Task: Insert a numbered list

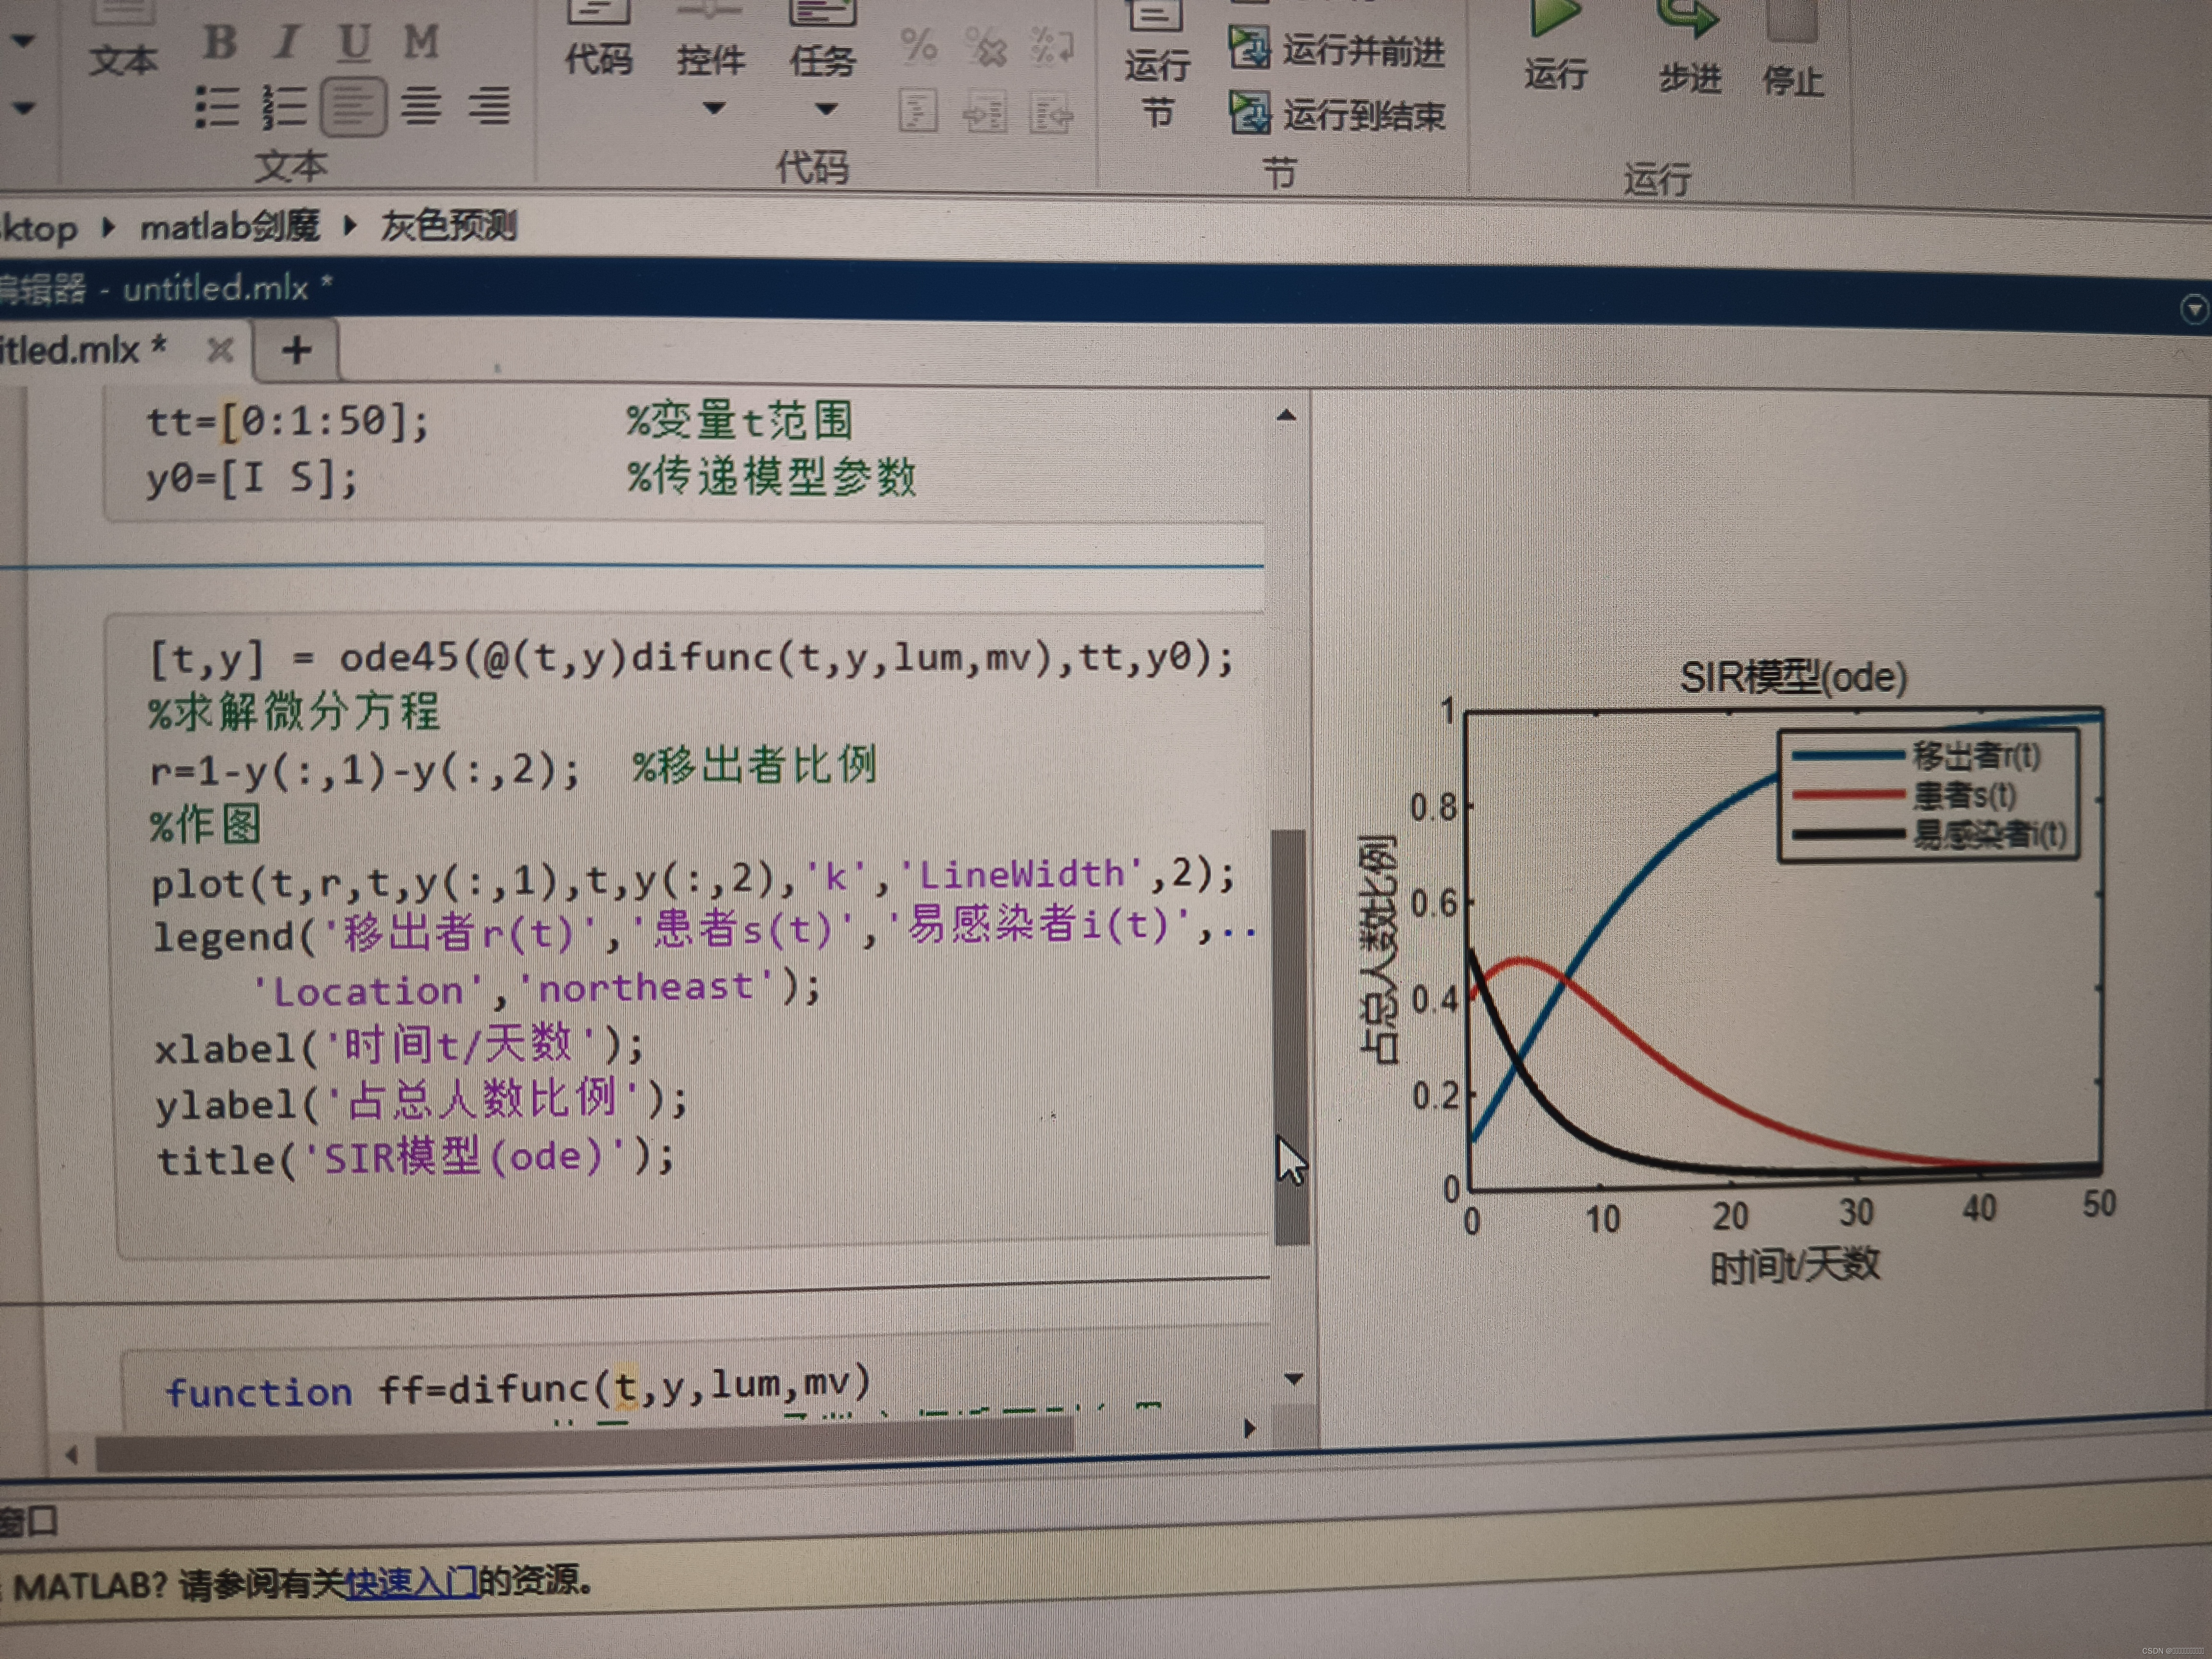Action: pyautogui.click(x=285, y=106)
